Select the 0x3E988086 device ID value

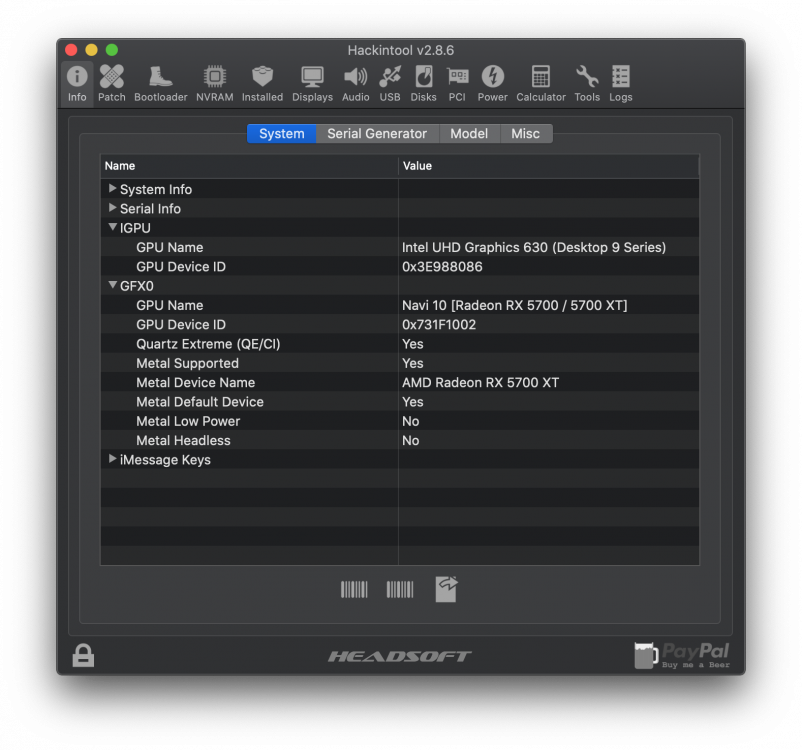[442, 267]
